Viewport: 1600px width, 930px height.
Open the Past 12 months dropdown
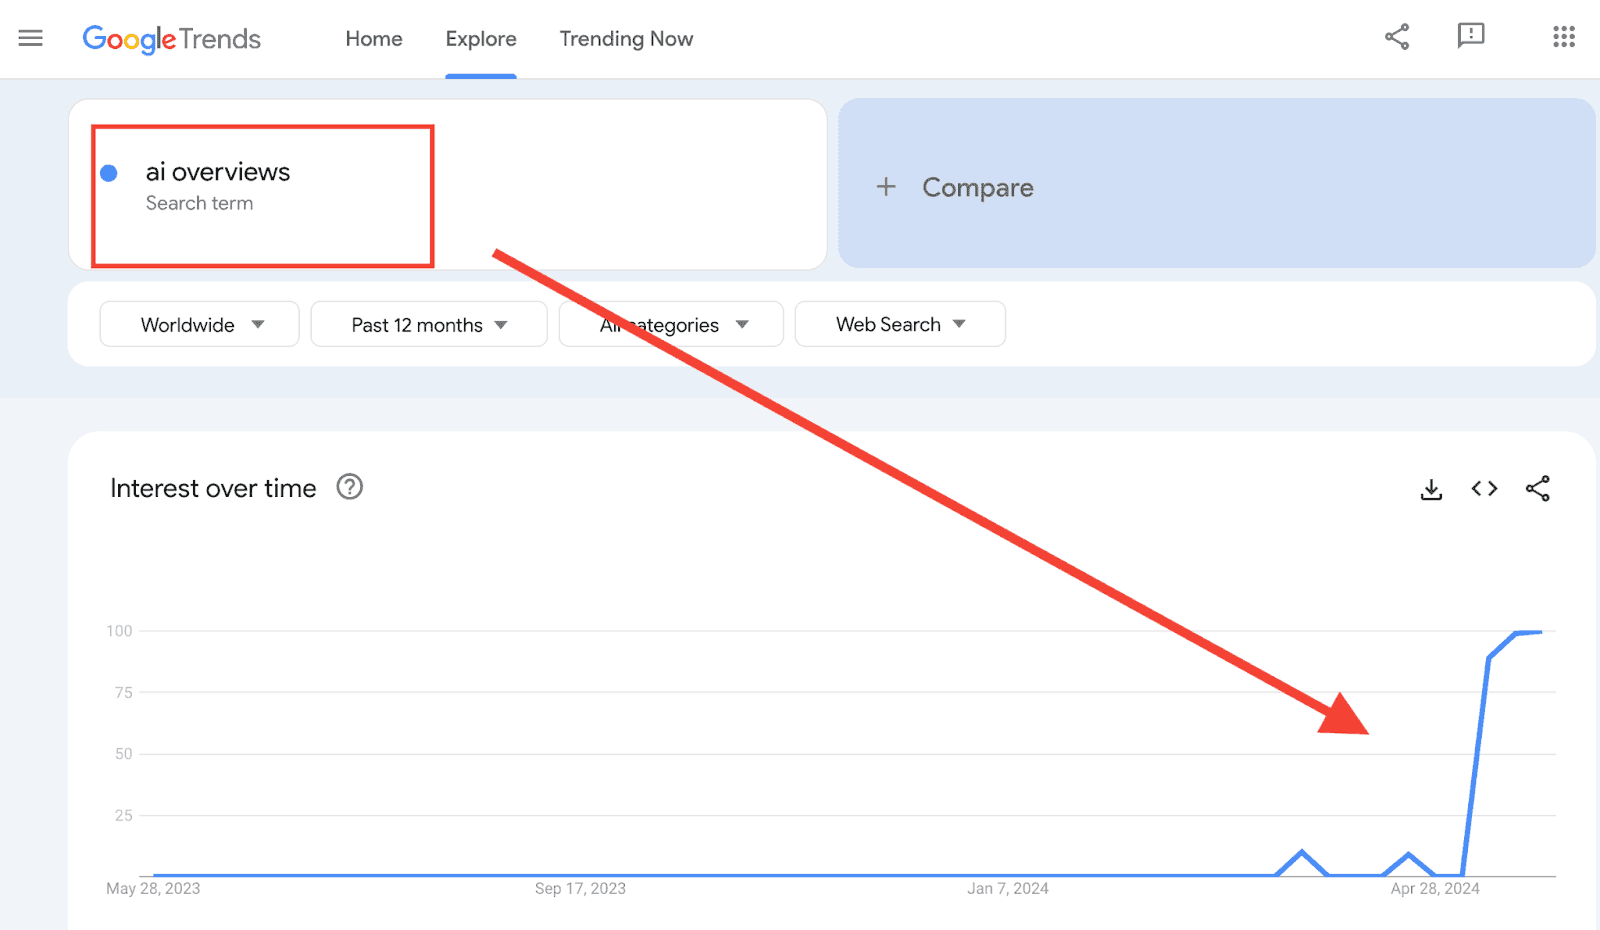click(429, 324)
